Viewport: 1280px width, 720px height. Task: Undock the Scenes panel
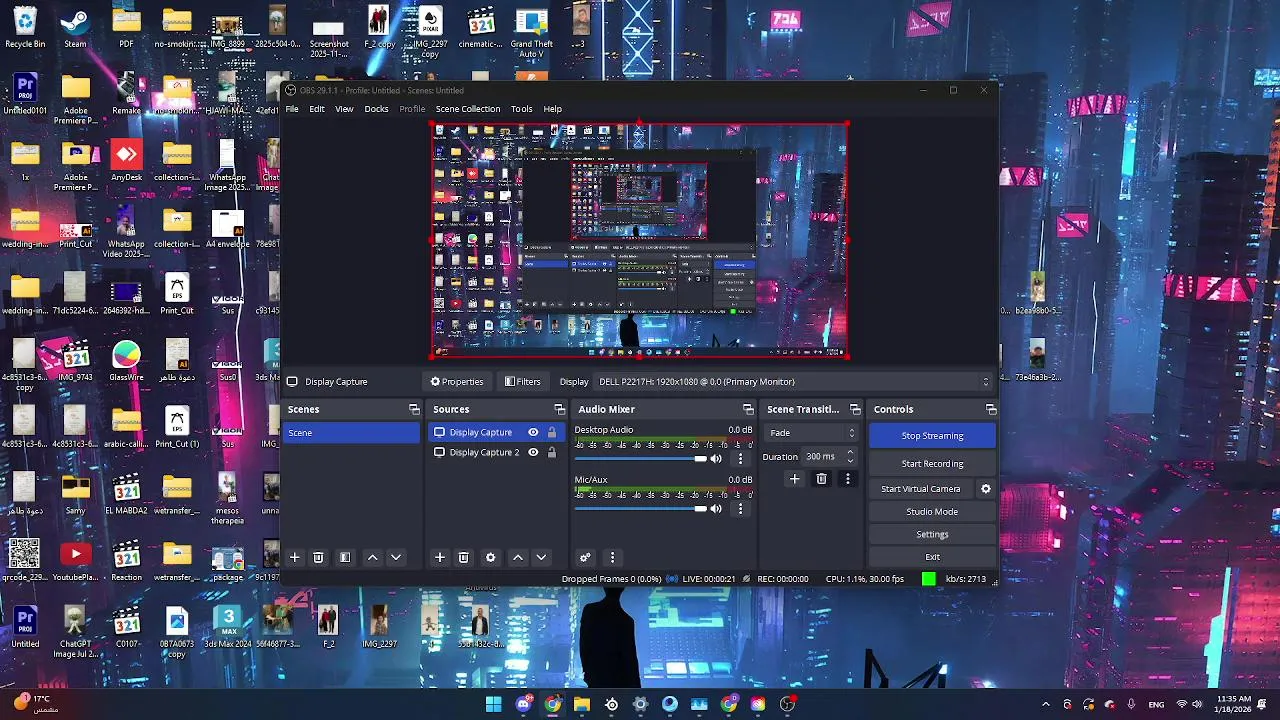pyautogui.click(x=414, y=409)
